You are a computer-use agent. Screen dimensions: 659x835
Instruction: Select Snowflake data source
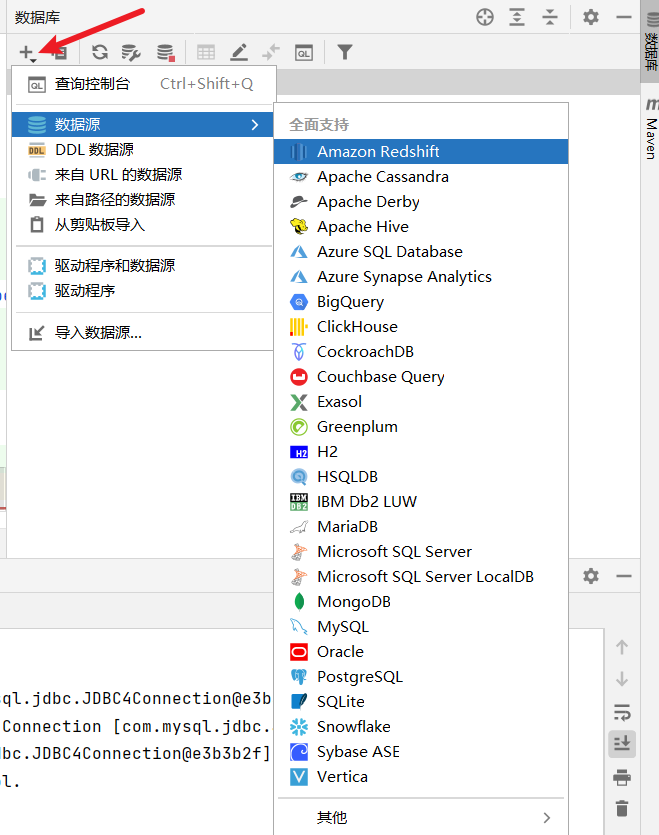click(421, 727)
